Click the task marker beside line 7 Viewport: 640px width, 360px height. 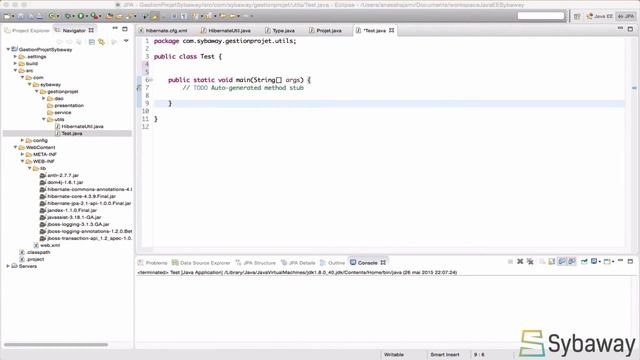[x=139, y=87]
